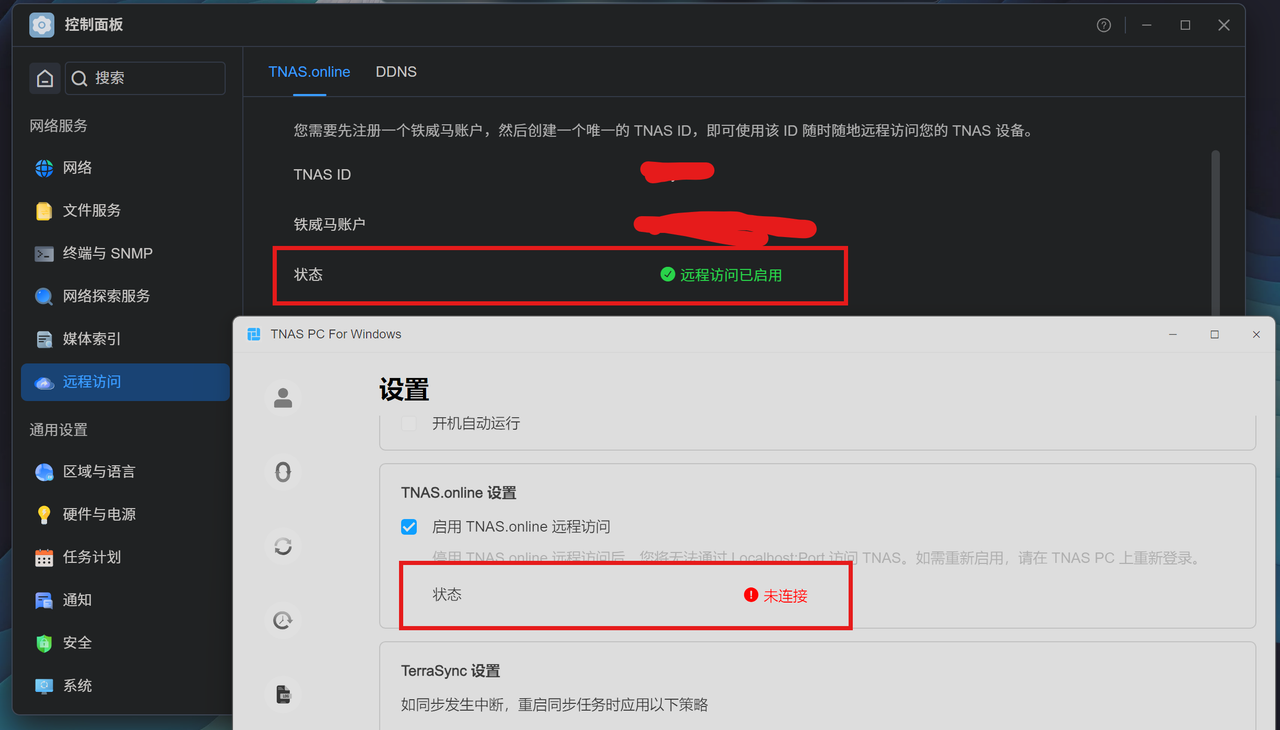1280x730 pixels.
Task: Click 未连接 status text in TNAS PC
Action: 785,596
